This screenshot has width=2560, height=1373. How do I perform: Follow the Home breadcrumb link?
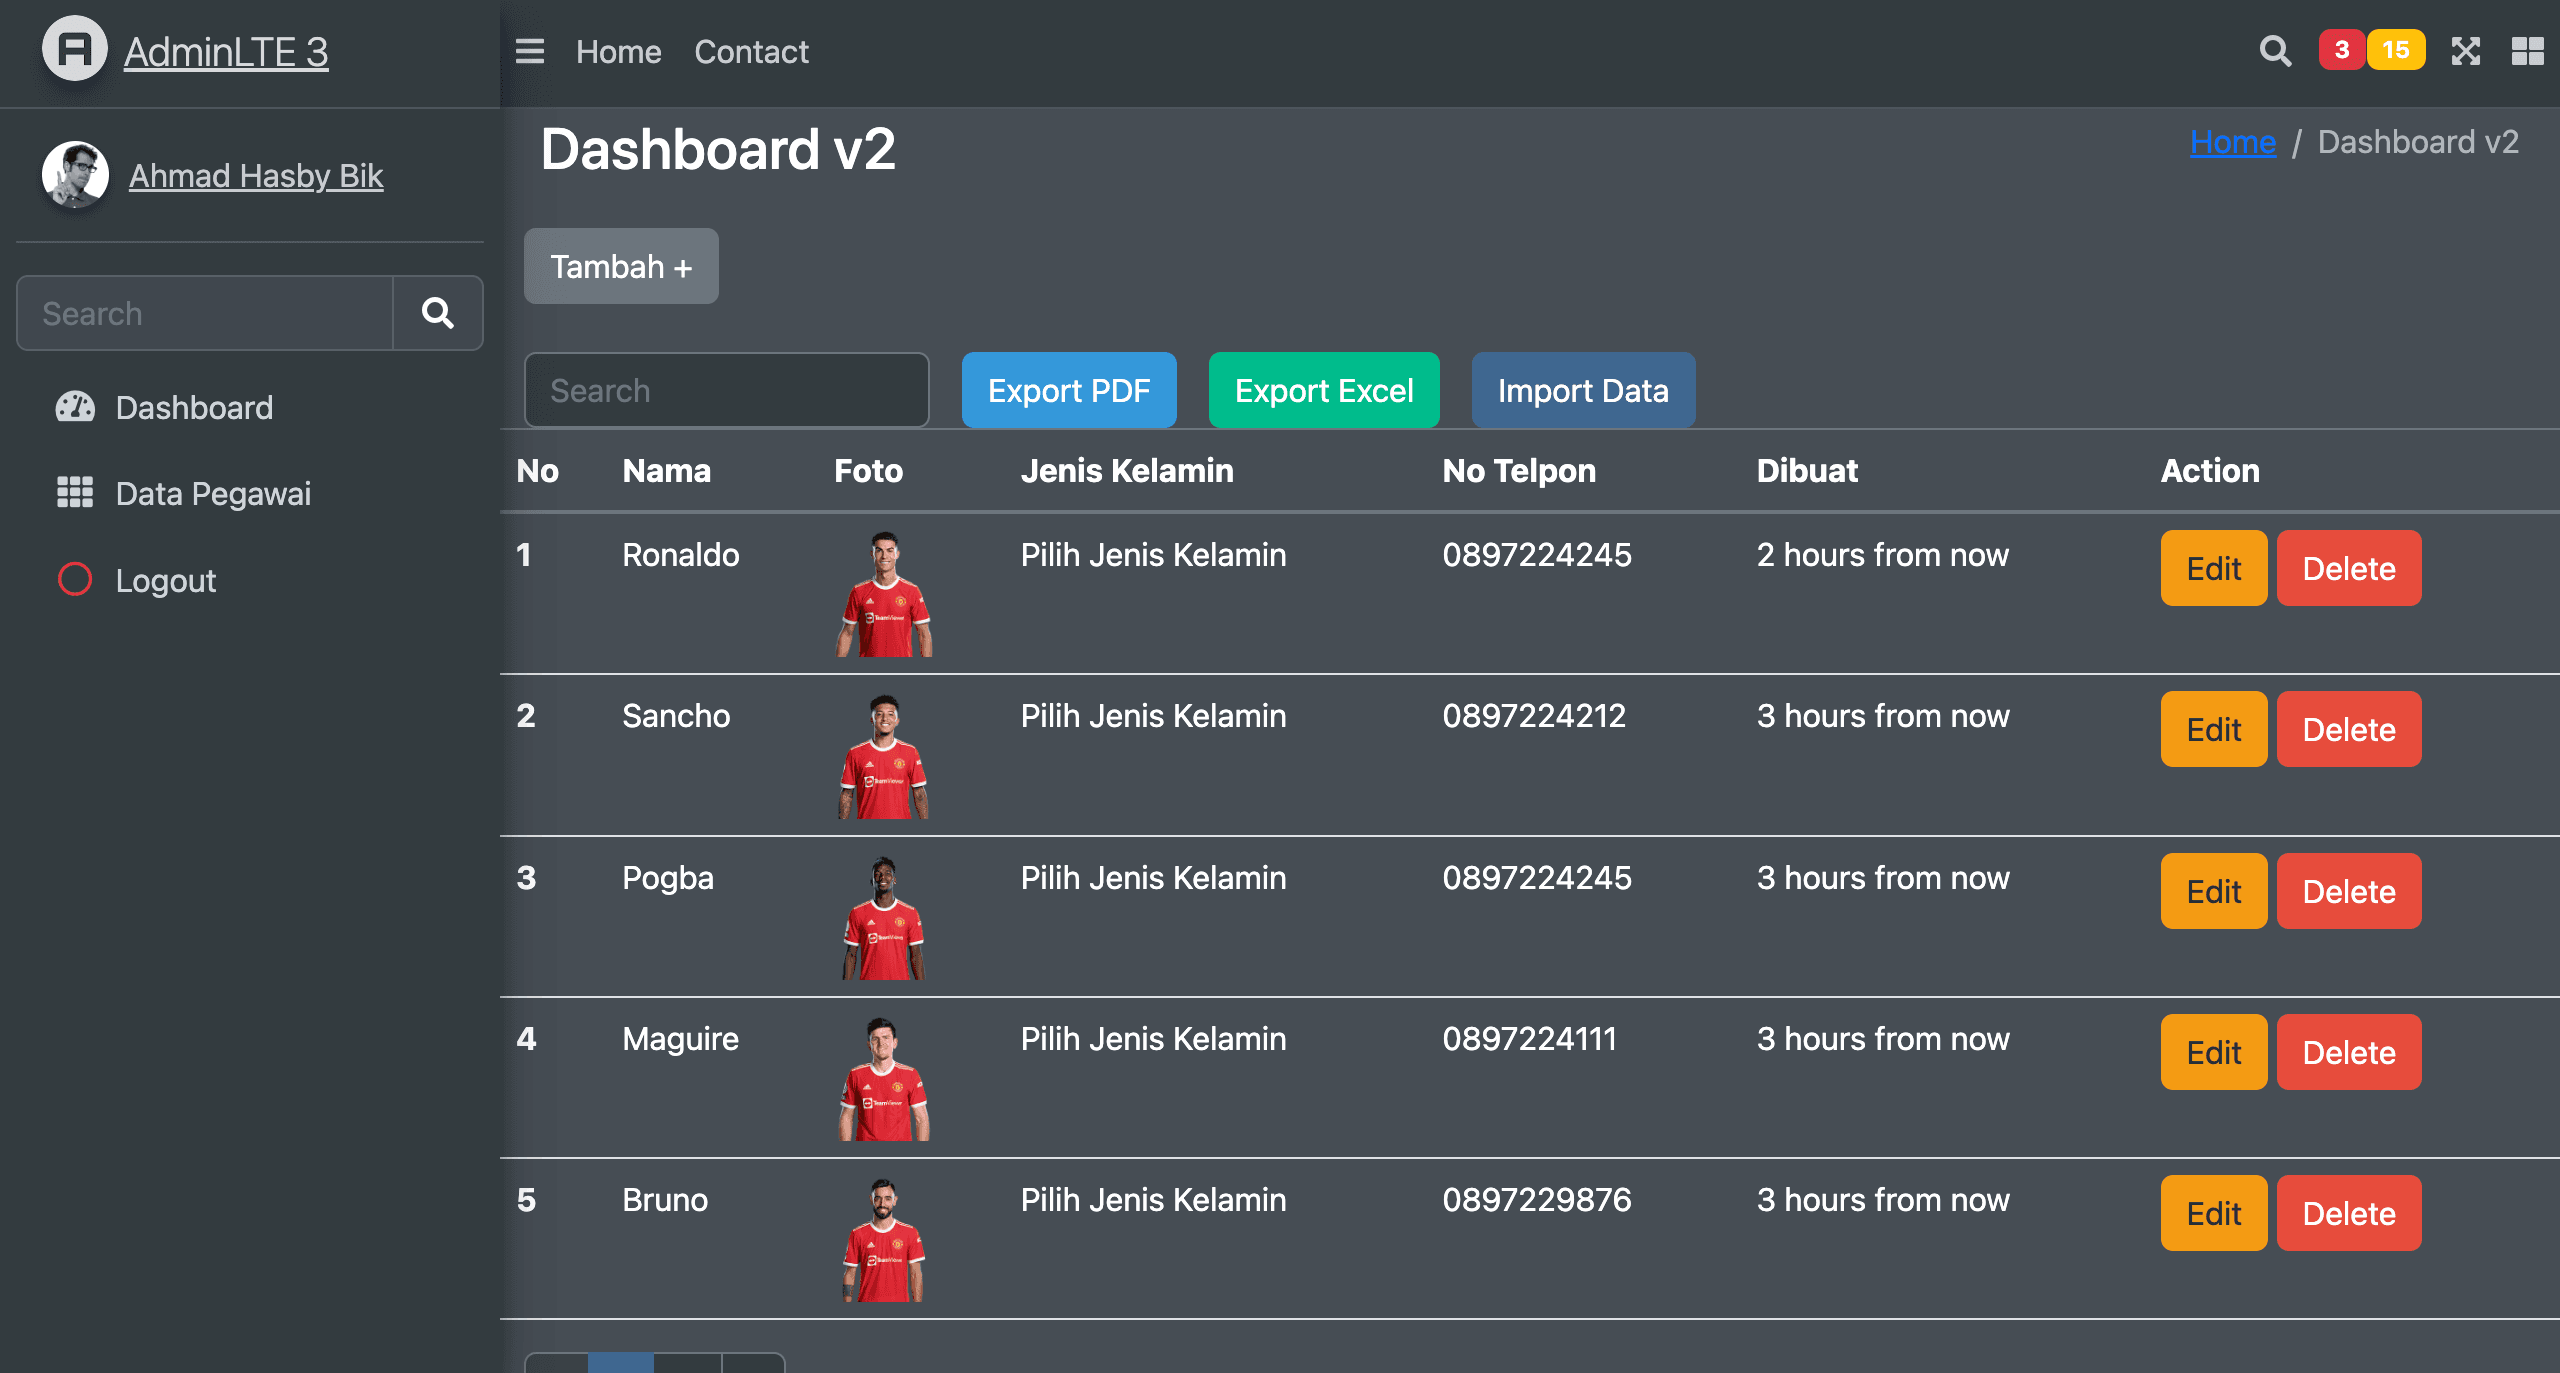2233,142
